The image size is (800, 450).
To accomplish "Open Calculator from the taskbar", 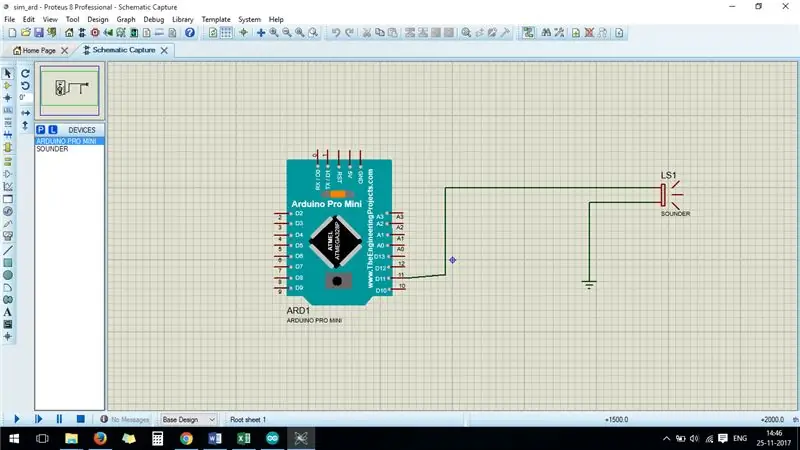I will [157, 438].
